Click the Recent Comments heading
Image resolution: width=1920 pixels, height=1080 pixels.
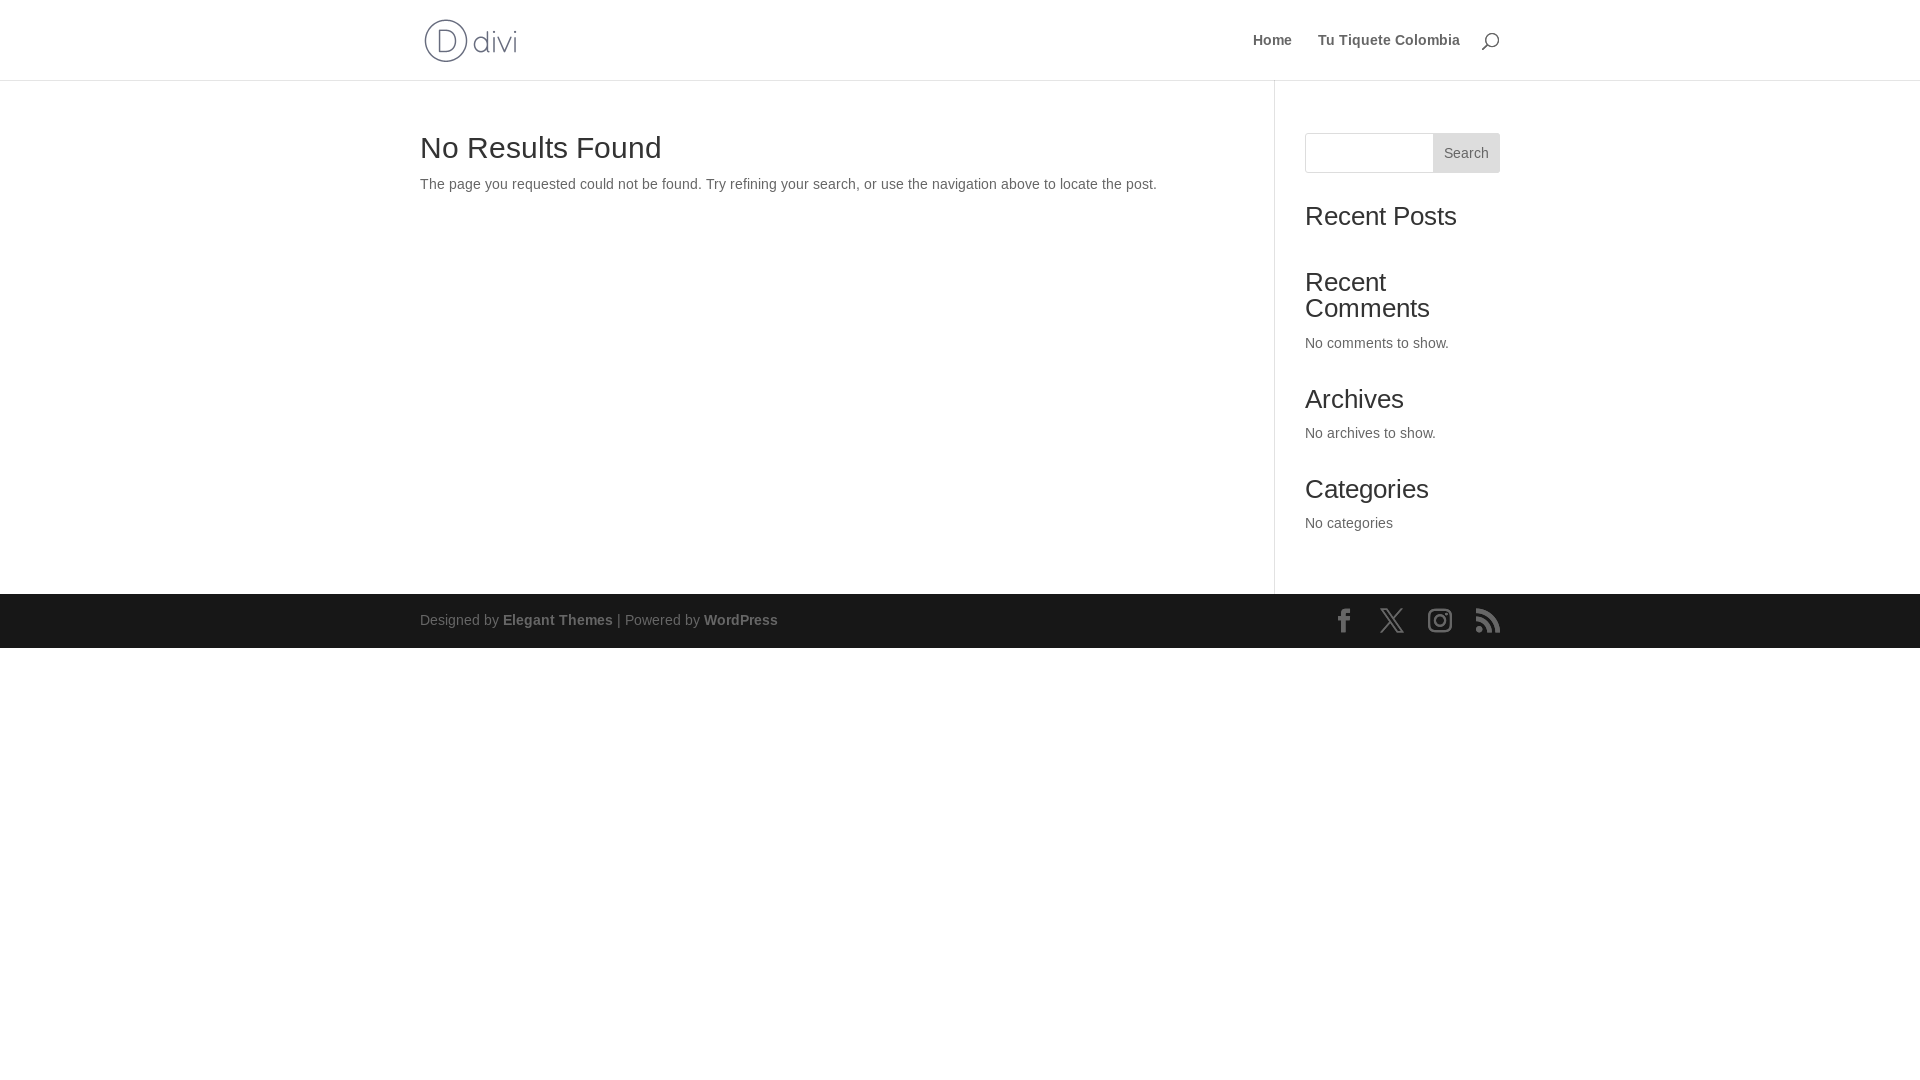1367,295
